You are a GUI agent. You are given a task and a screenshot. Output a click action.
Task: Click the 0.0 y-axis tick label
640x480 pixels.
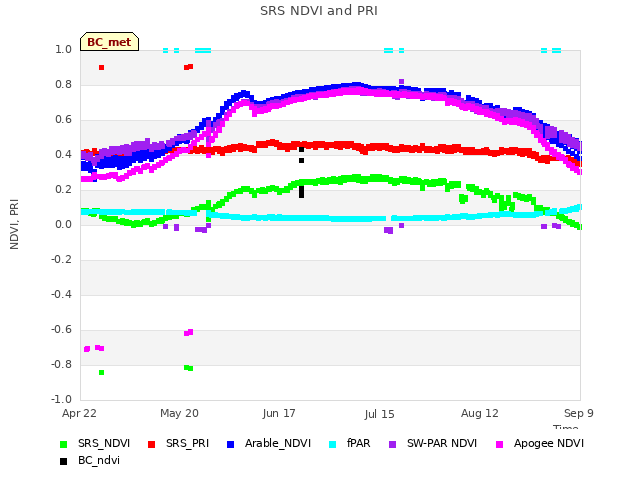[63, 224]
